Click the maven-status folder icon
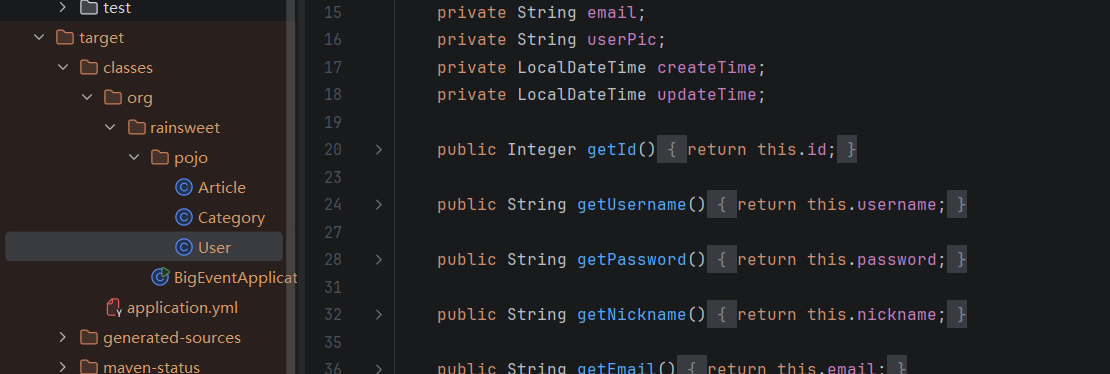Screen dimensions: 1110x374 (88, 367)
